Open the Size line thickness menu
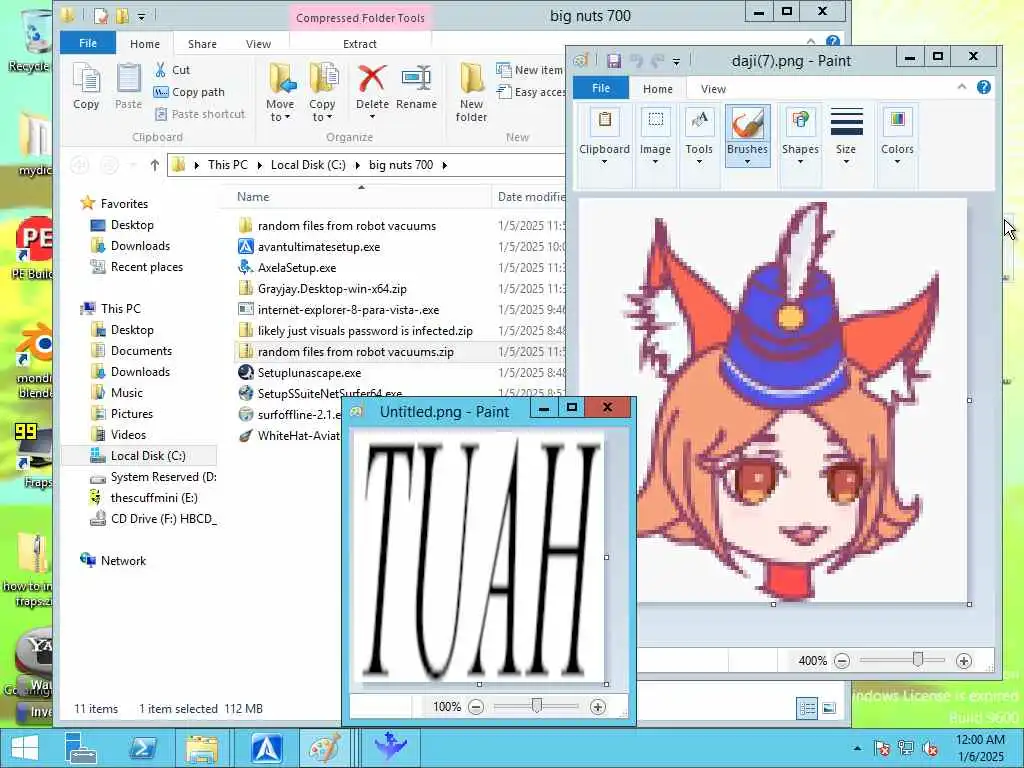 (x=846, y=136)
